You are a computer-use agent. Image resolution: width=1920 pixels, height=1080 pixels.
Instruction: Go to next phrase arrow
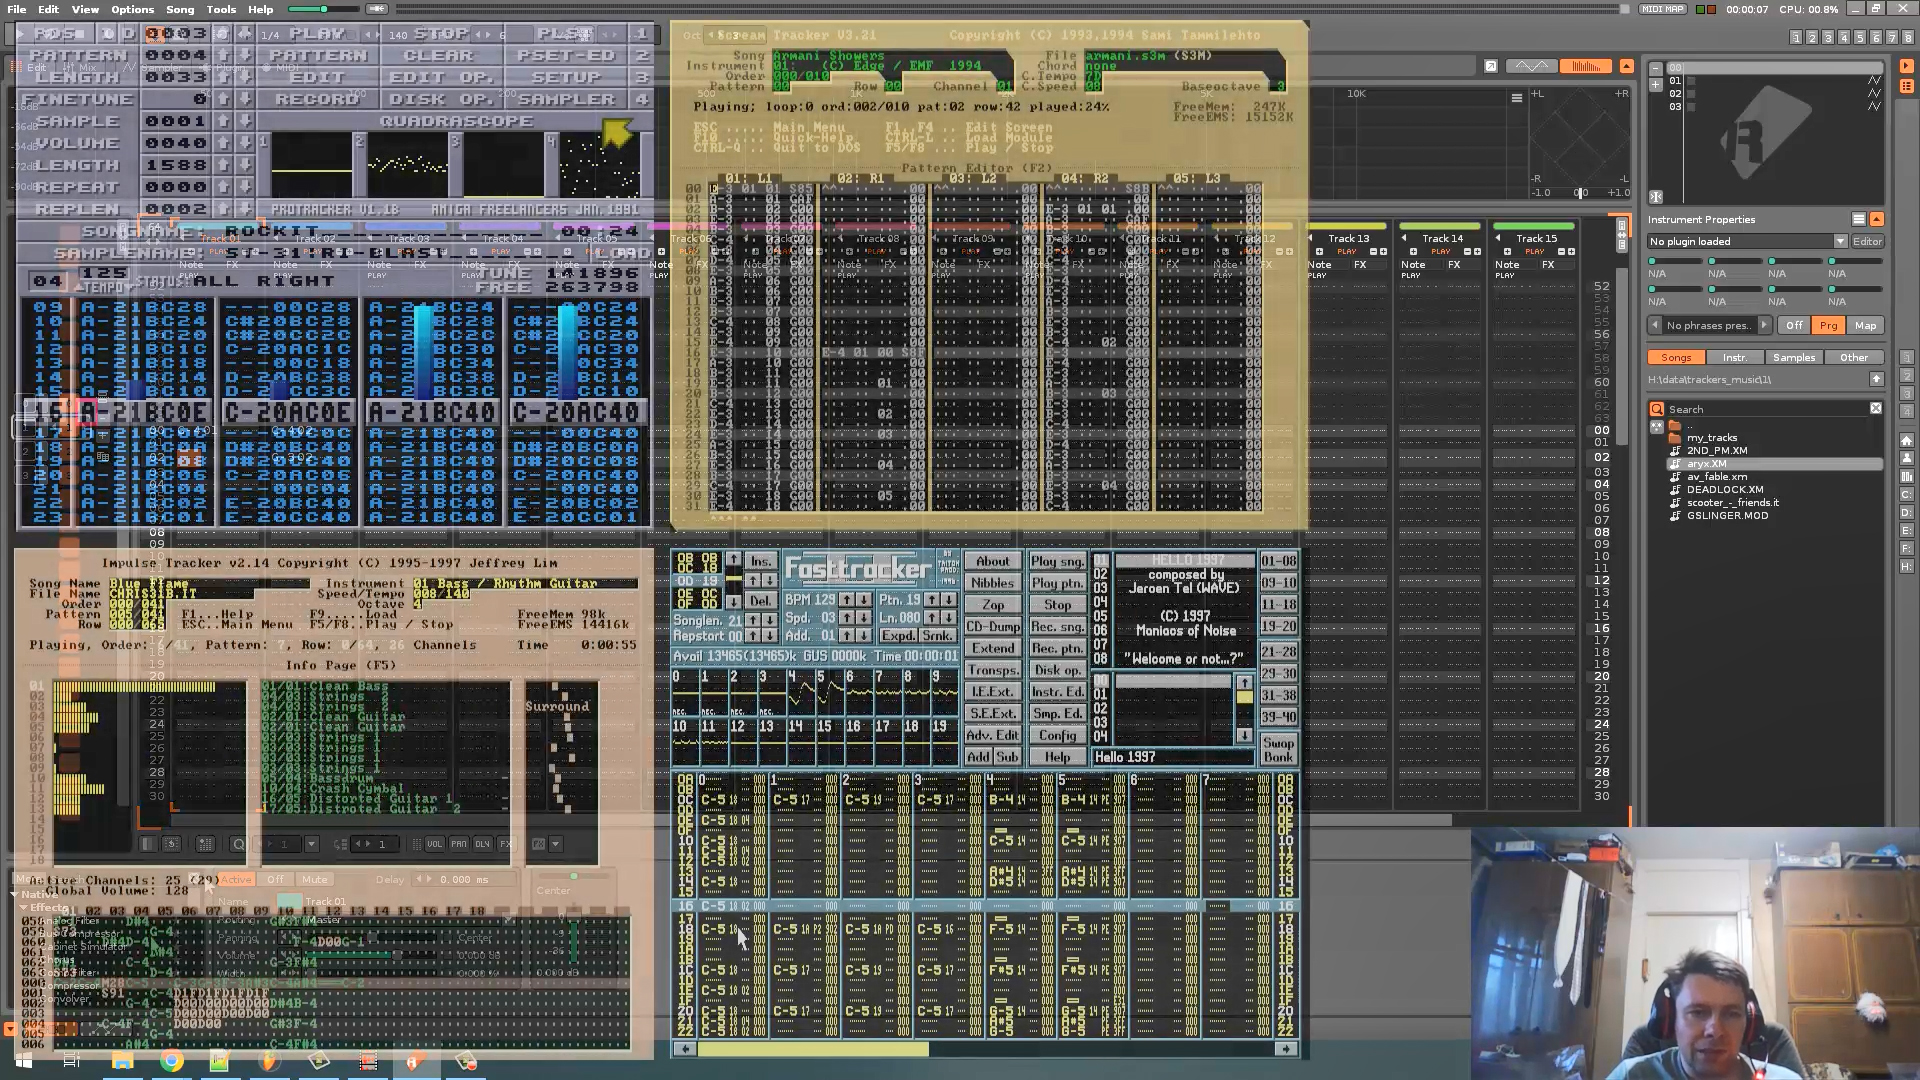(1764, 325)
